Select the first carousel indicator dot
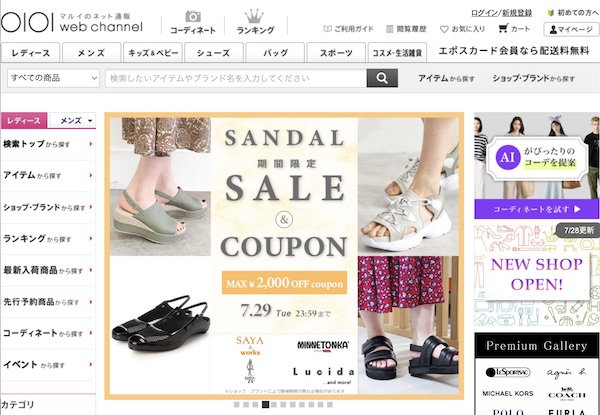The image size is (600, 415). pos(237,404)
